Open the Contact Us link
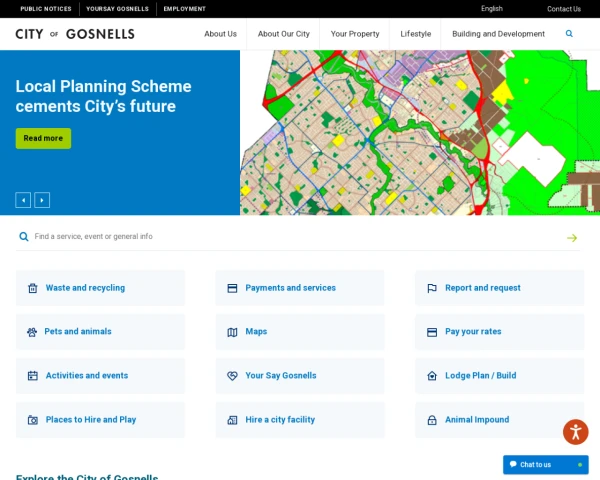 (564, 9)
